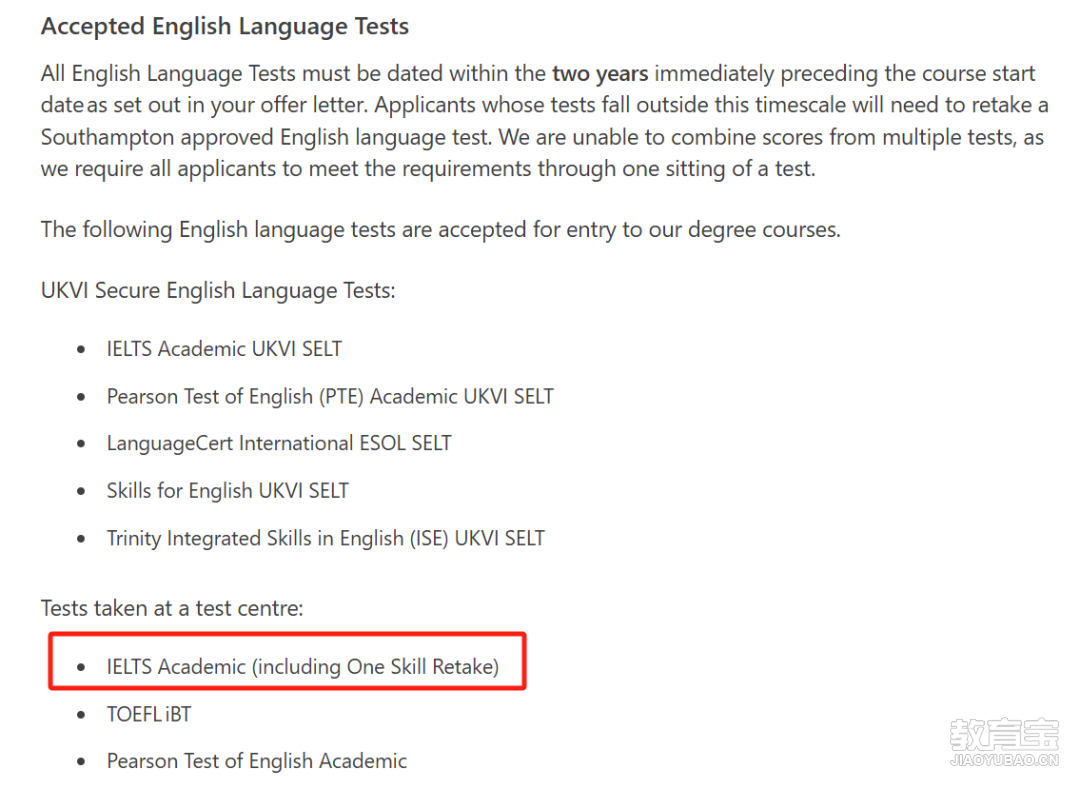Viewport: 1080px width, 789px height.
Task: Click the 'Tests taken at a test centre' label
Action: pyautogui.click(x=172, y=609)
